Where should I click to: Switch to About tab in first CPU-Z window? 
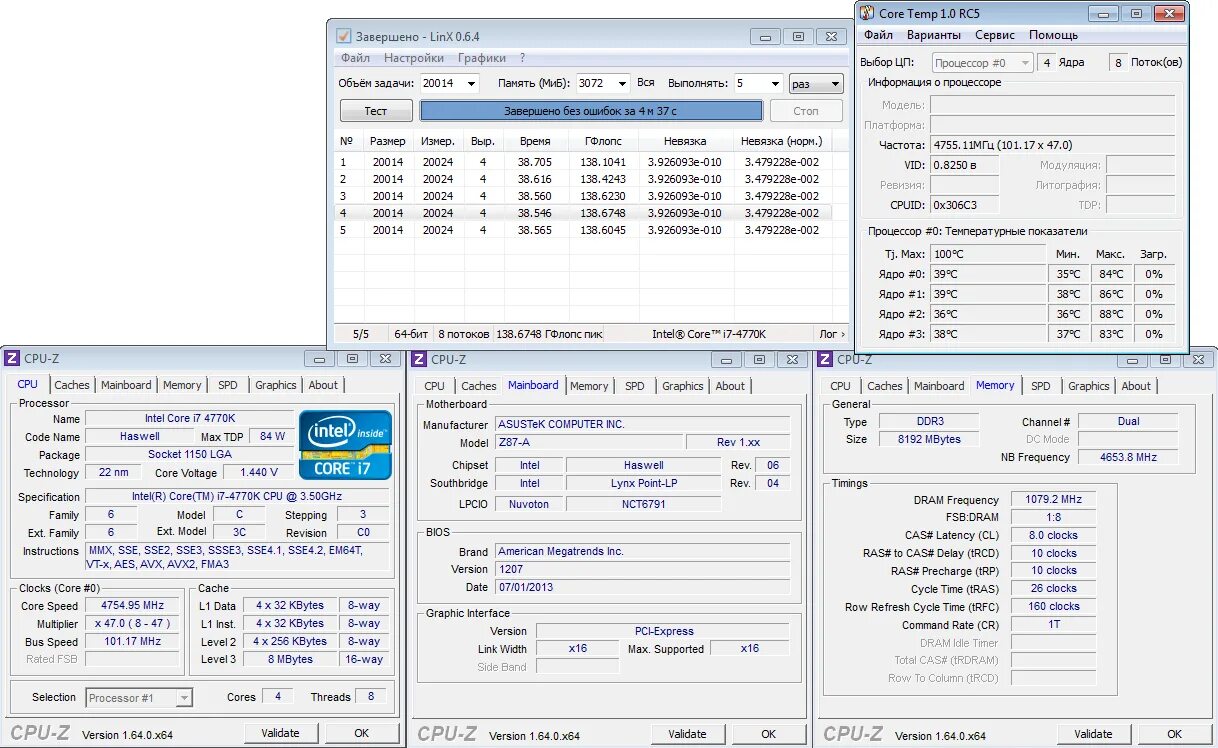(x=323, y=385)
